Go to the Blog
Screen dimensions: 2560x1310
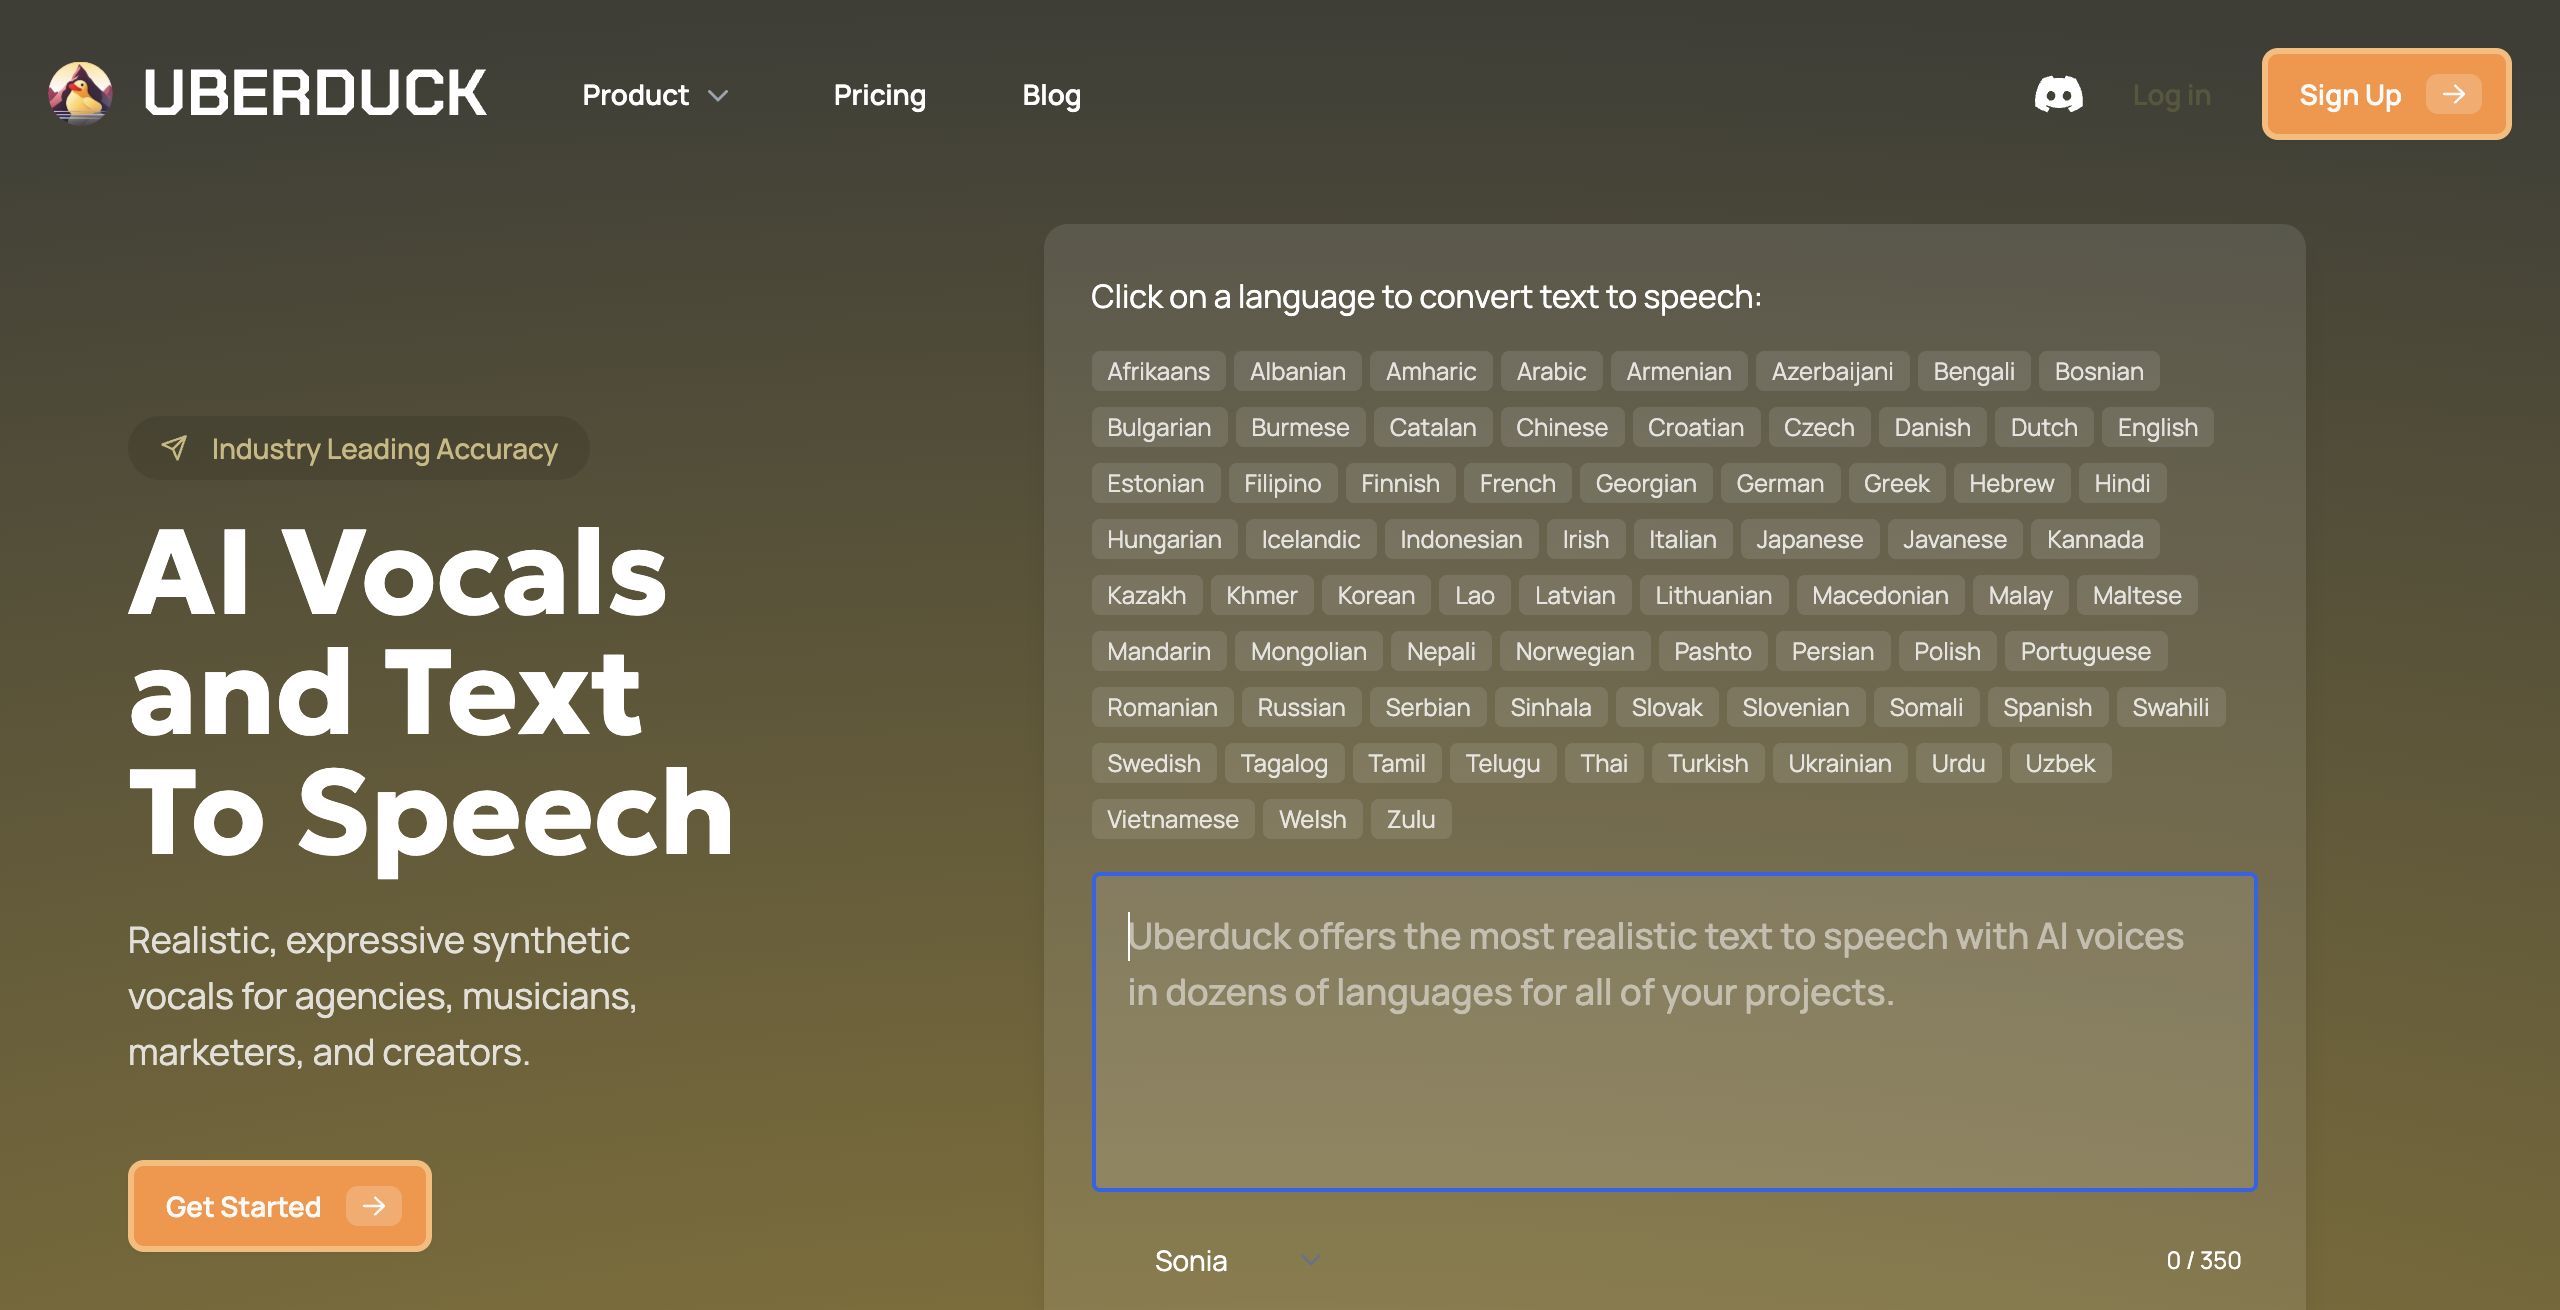(x=1051, y=95)
